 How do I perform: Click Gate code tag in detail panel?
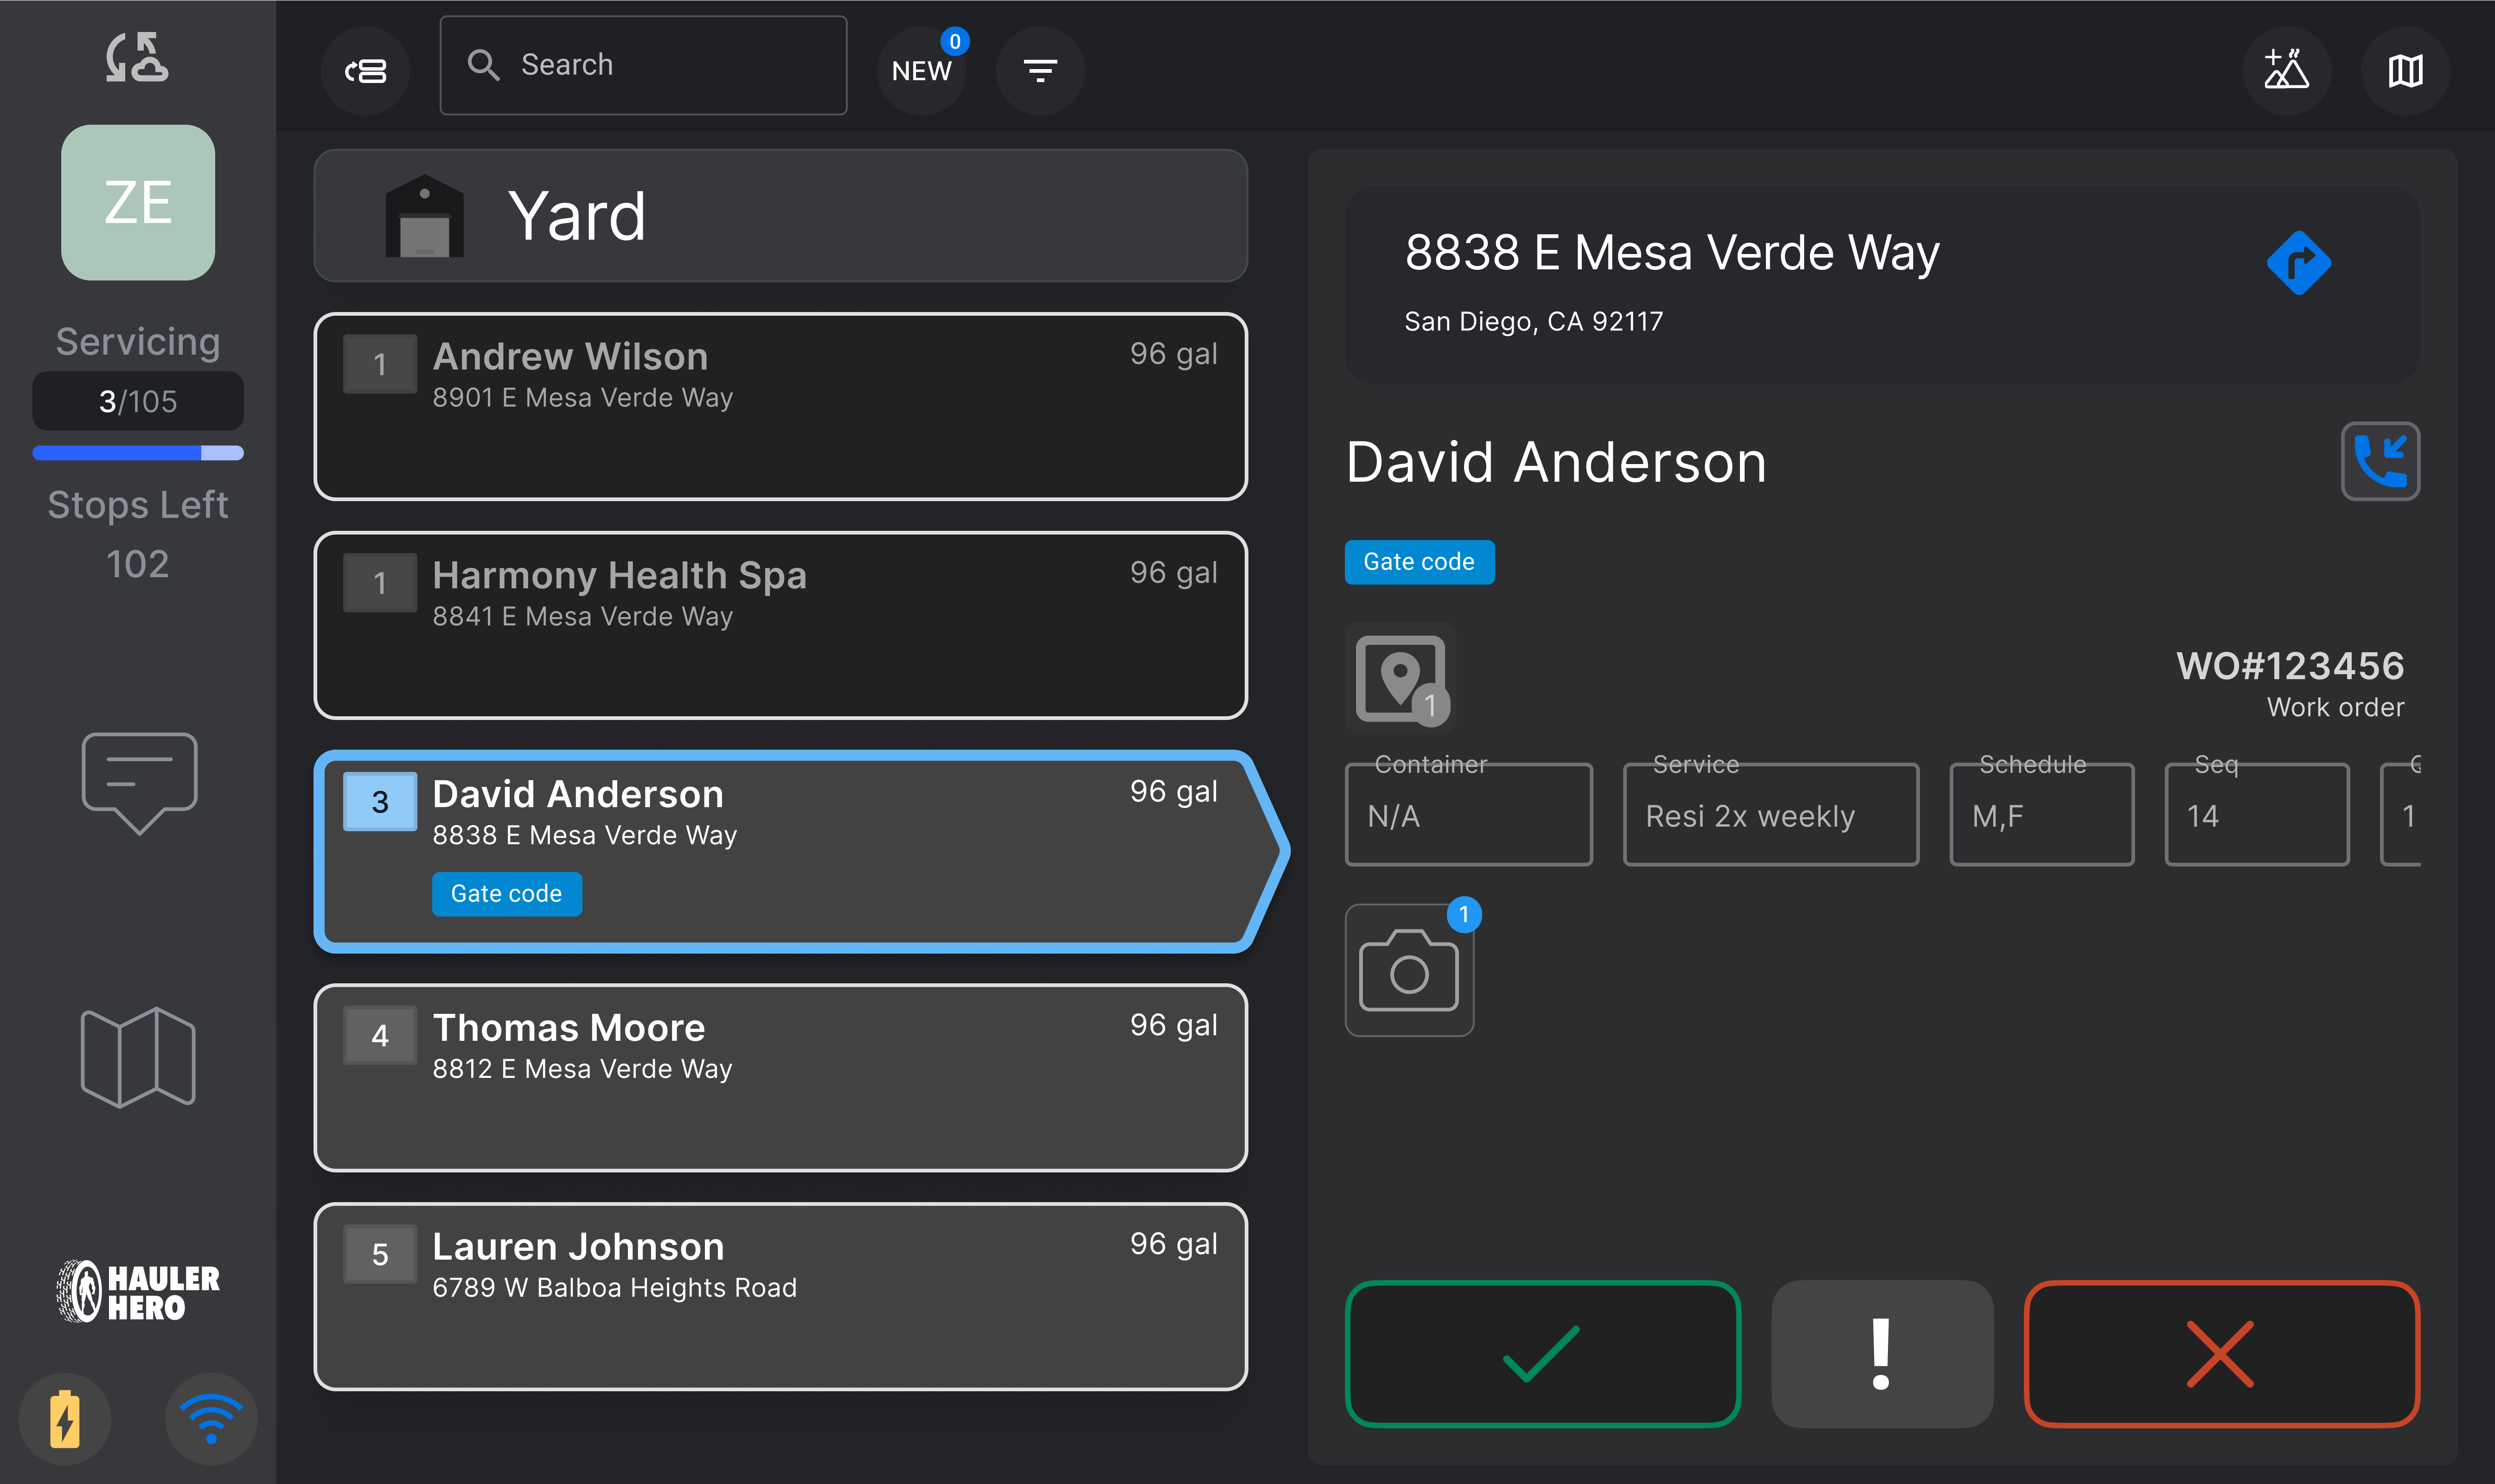(1419, 562)
